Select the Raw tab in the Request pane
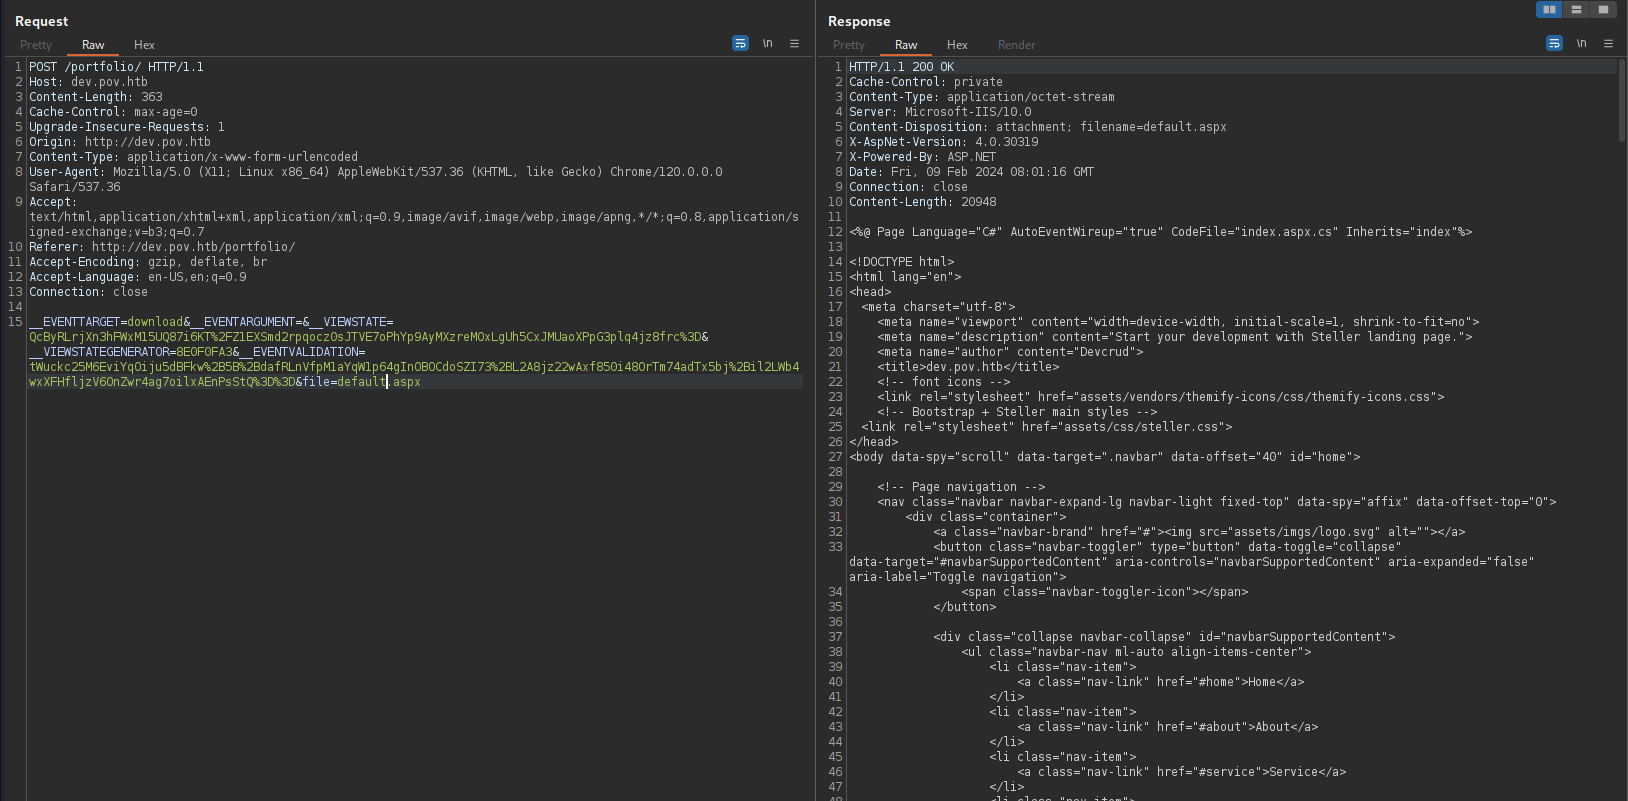The image size is (1628, 801). (x=93, y=45)
